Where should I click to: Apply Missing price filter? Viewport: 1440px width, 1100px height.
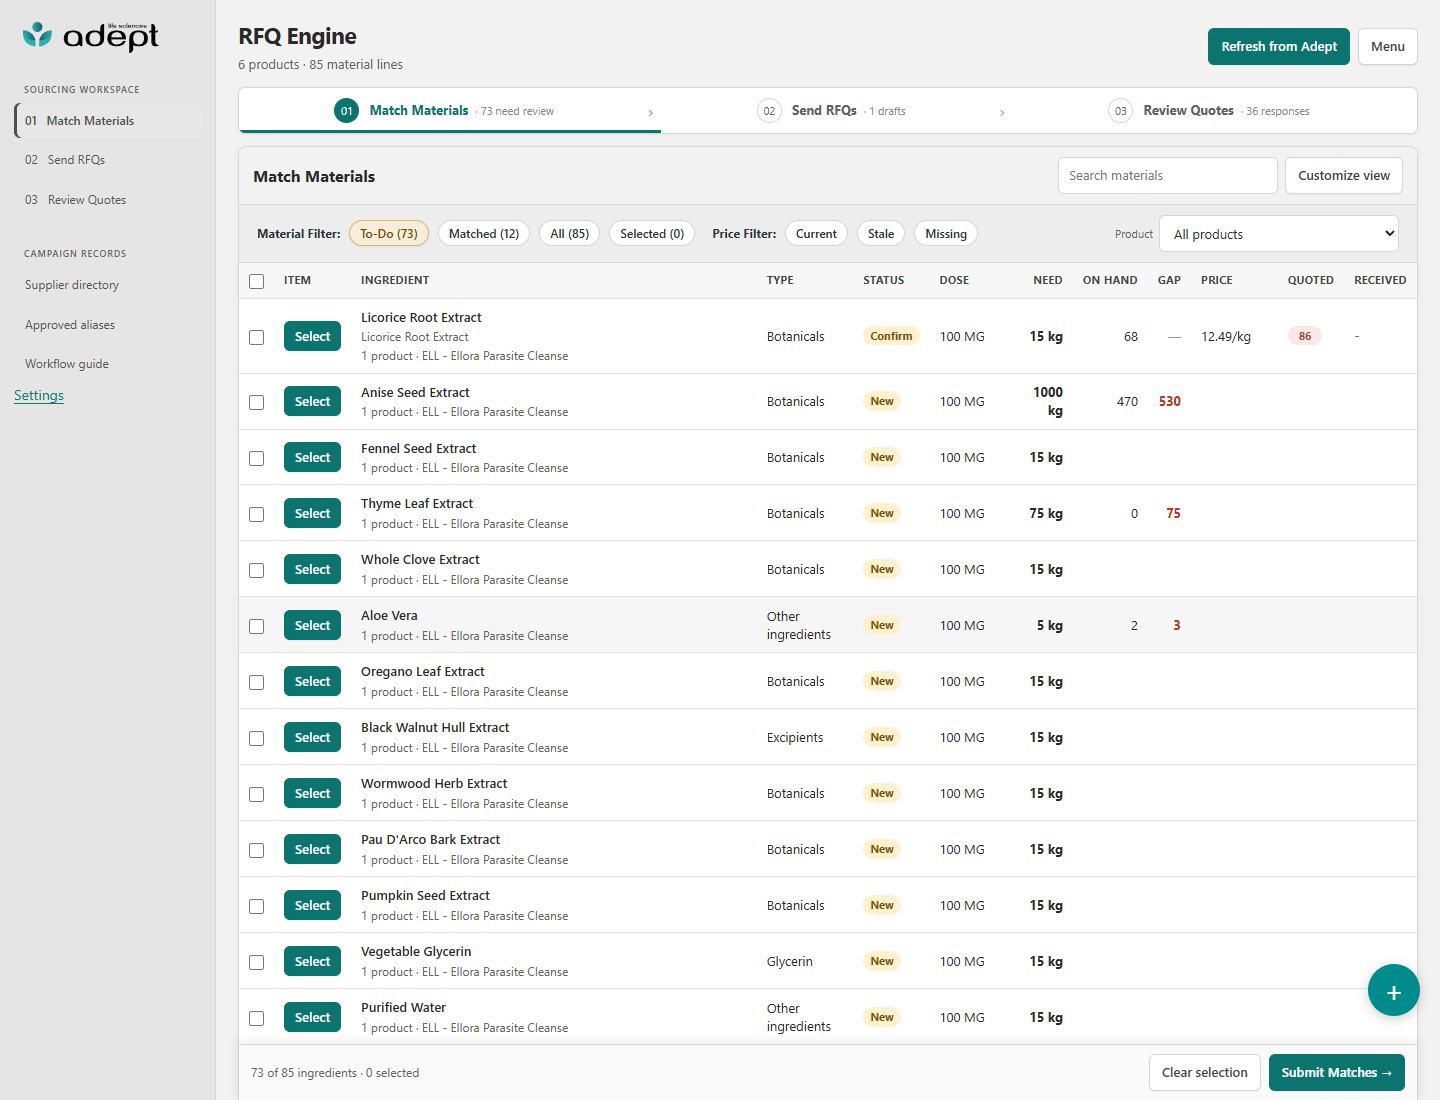click(946, 234)
